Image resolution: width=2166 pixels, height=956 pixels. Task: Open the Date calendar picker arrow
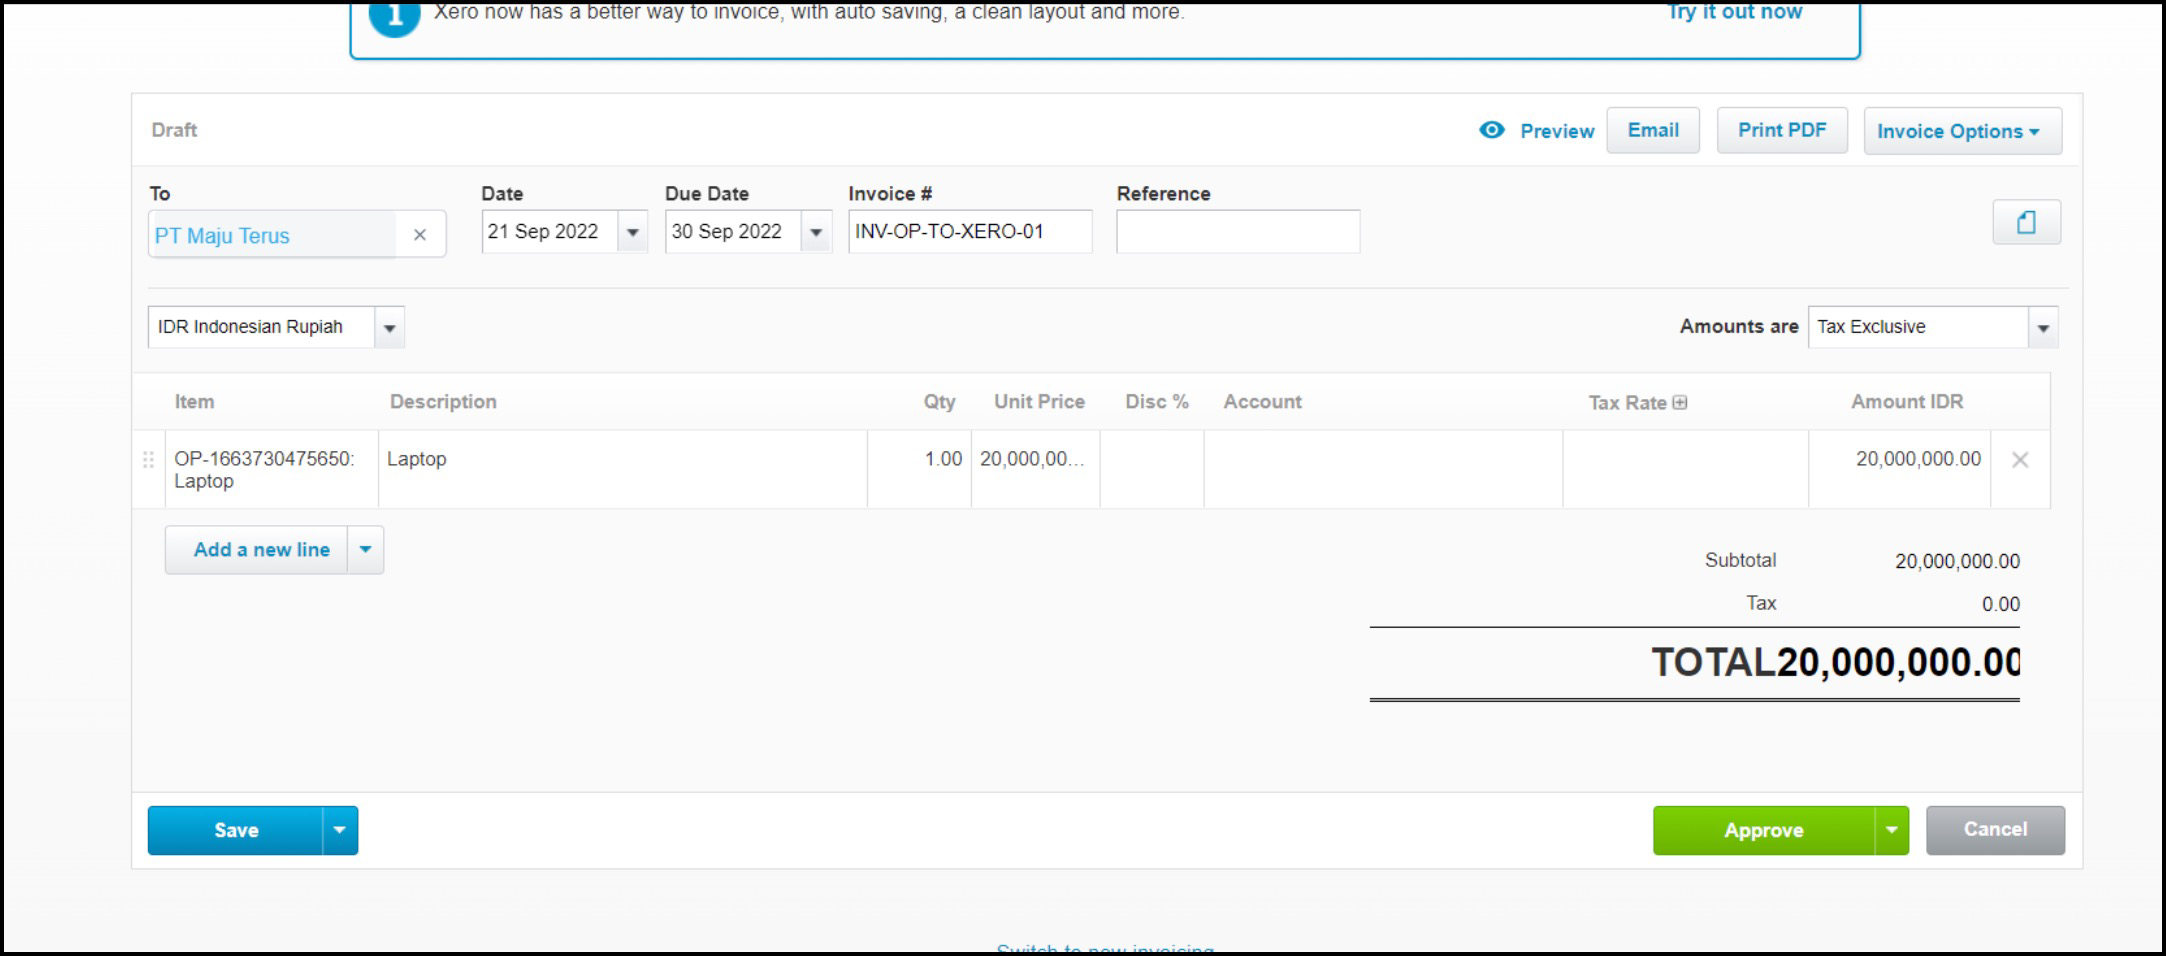(632, 232)
